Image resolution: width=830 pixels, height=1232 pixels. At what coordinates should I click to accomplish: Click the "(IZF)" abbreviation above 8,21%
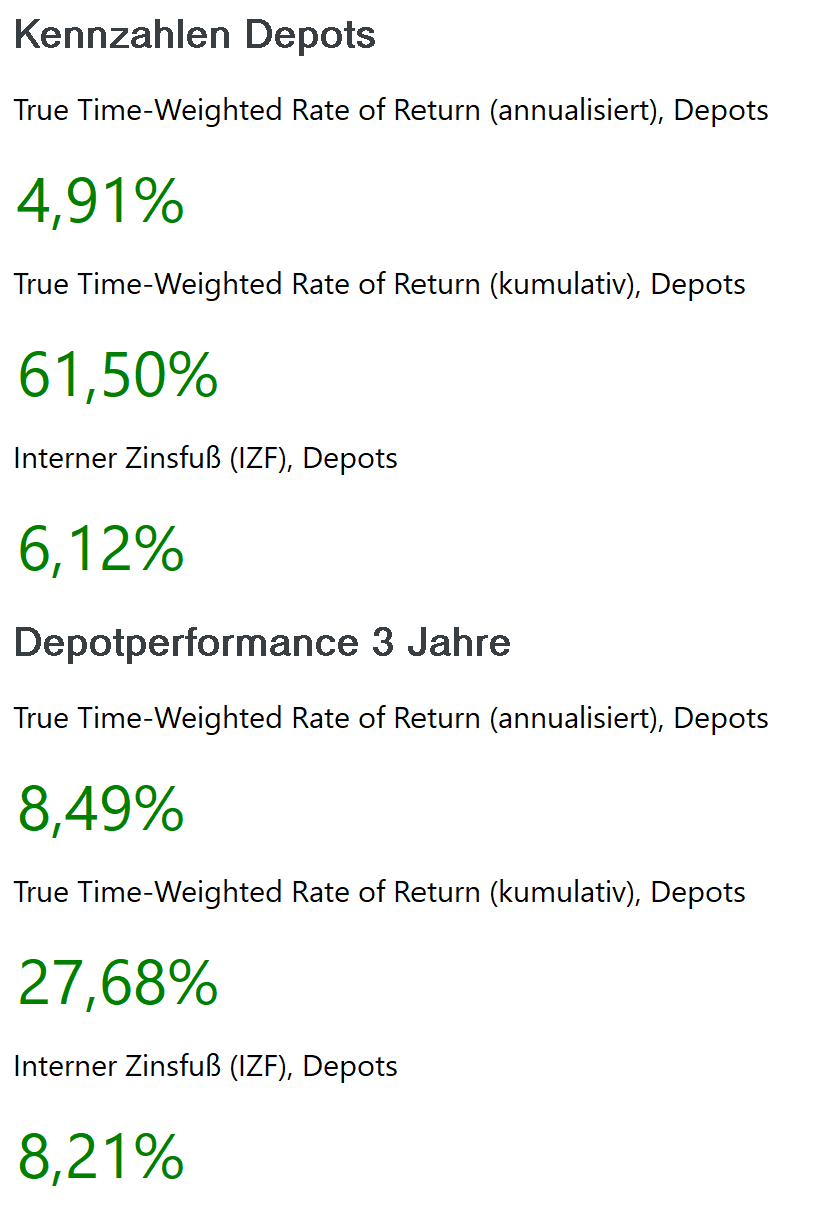[x=261, y=1067]
